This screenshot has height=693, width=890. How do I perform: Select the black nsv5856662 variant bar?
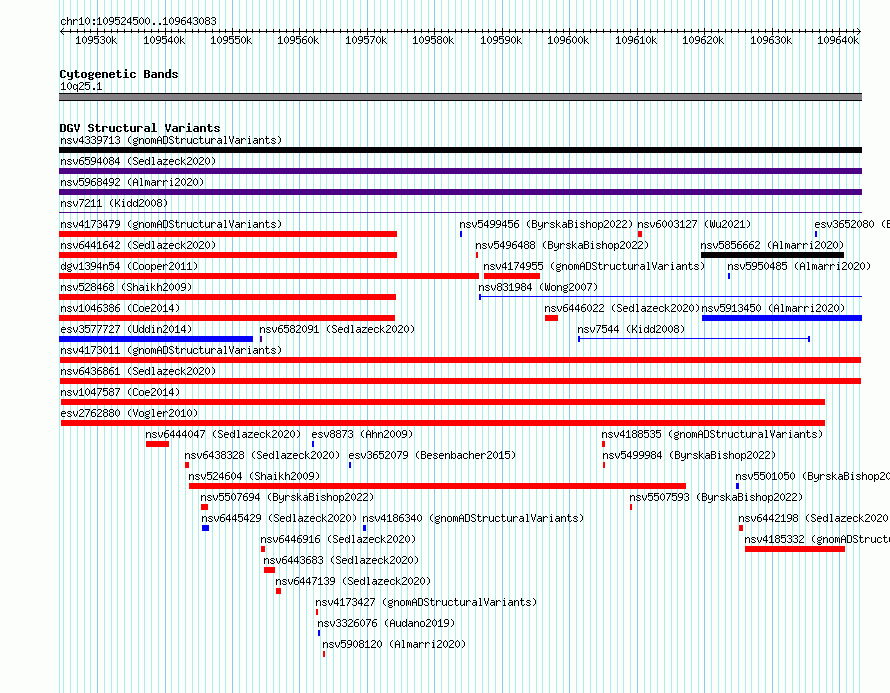[x=773, y=255]
